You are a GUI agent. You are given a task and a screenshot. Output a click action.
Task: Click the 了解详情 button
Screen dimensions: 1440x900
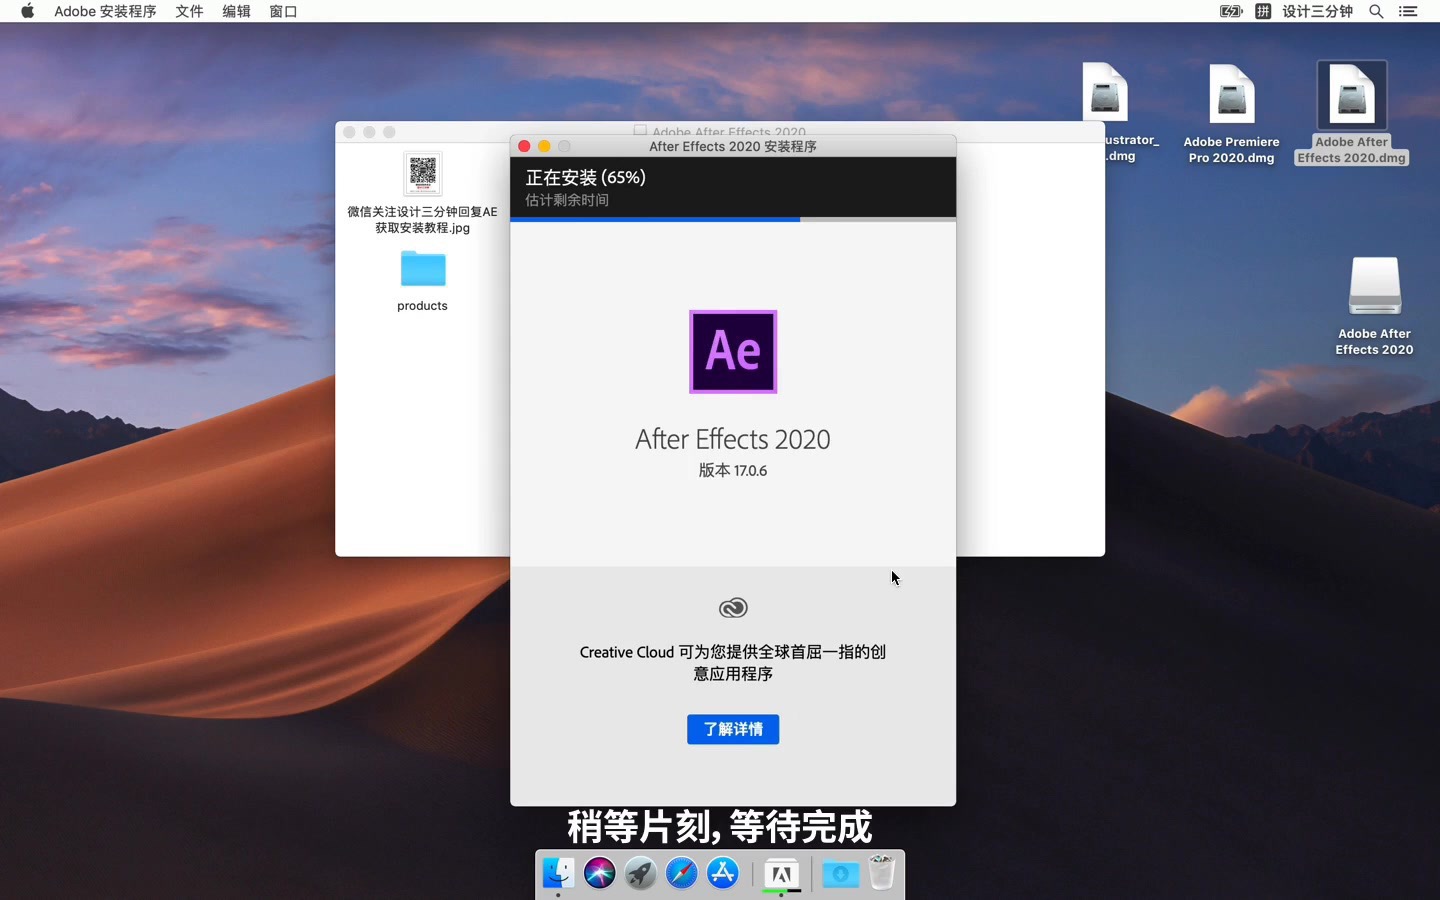[x=733, y=729]
